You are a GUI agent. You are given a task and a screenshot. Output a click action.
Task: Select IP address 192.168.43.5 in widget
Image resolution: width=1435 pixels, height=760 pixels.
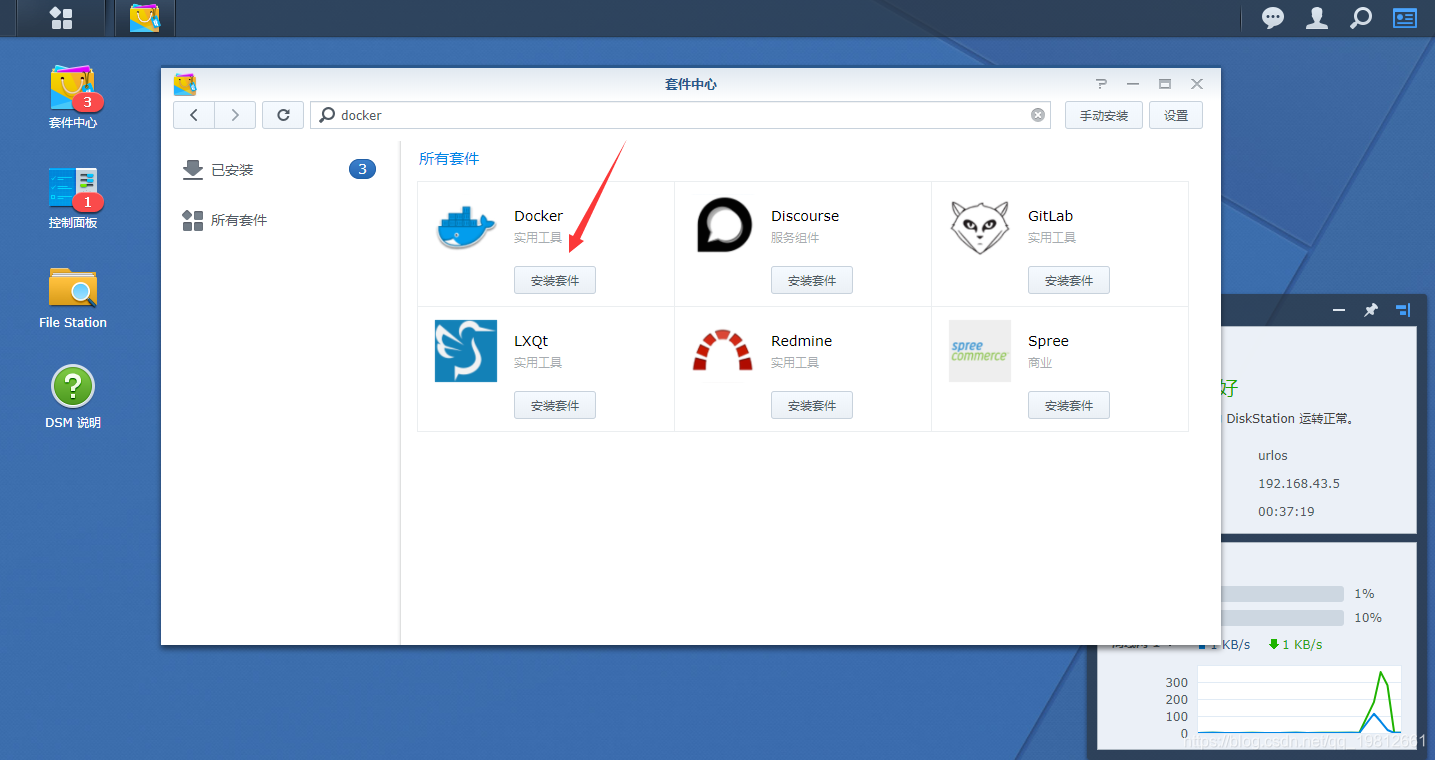(x=1299, y=483)
